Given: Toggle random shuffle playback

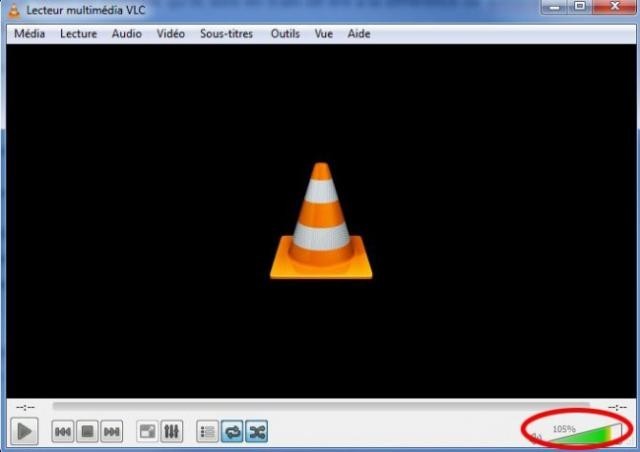Looking at the screenshot, I should click(x=257, y=431).
